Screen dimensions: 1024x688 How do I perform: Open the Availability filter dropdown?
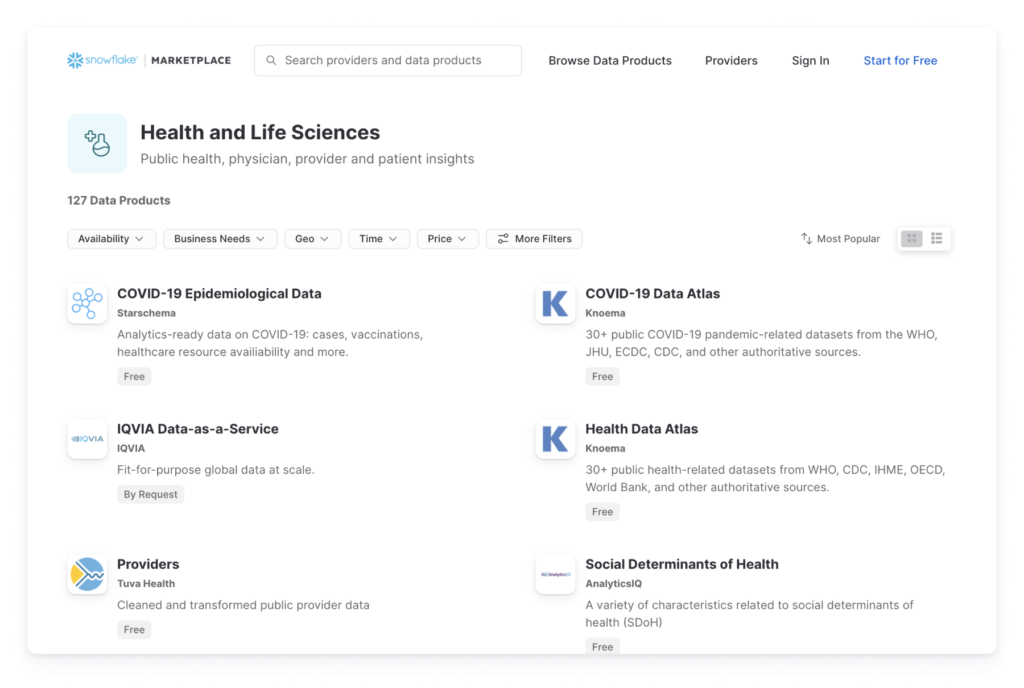111,238
